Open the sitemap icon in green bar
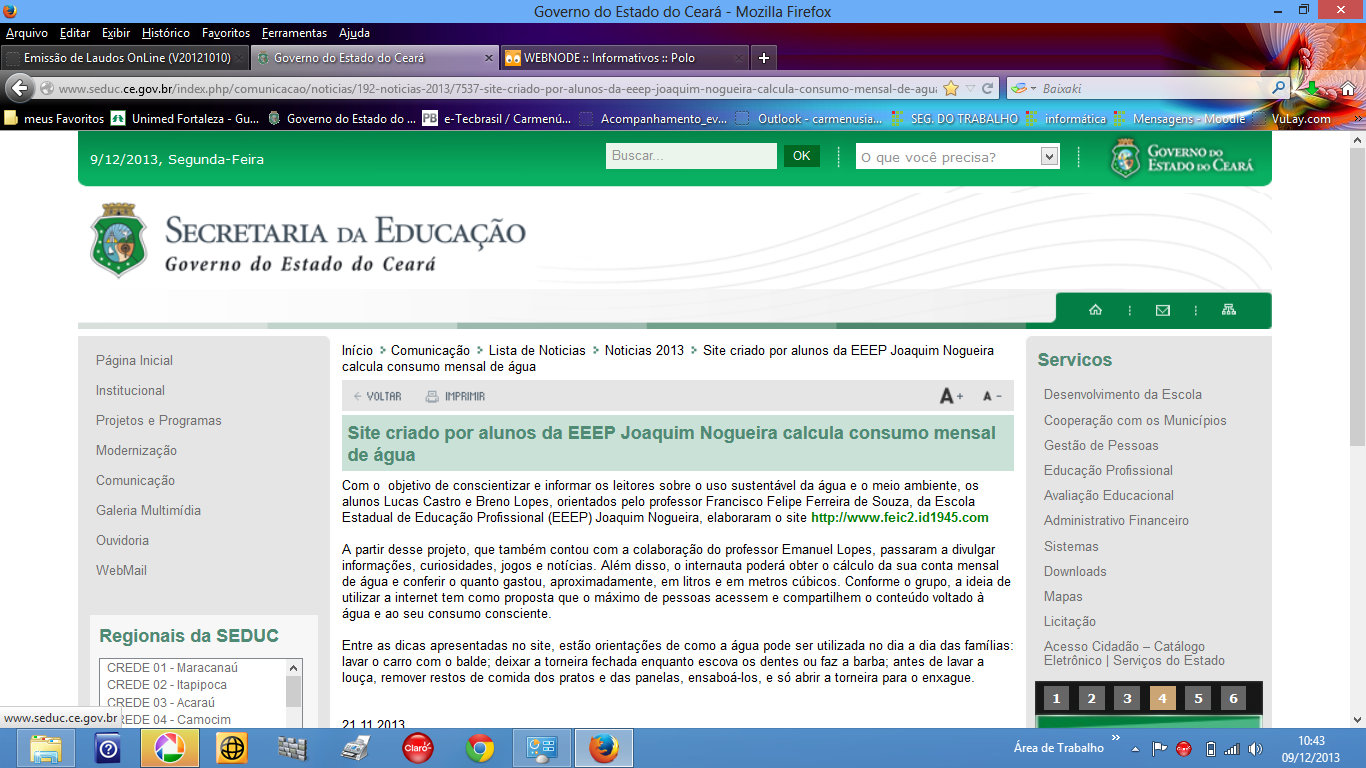Screen dimensions: 1366x768 [x=1229, y=310]
